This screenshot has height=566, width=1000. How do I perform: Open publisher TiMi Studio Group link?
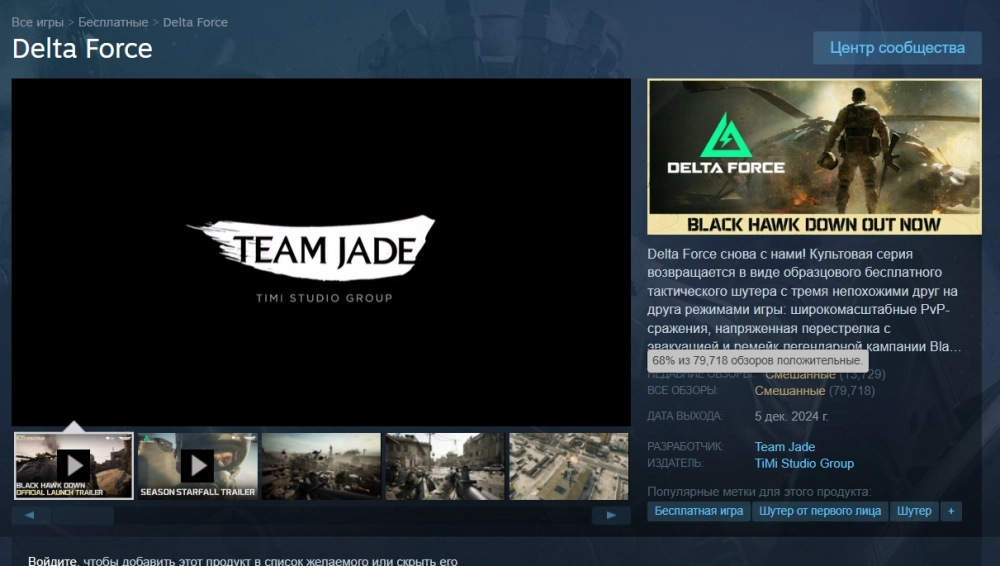pyautogui.click(x=804, y=463)
